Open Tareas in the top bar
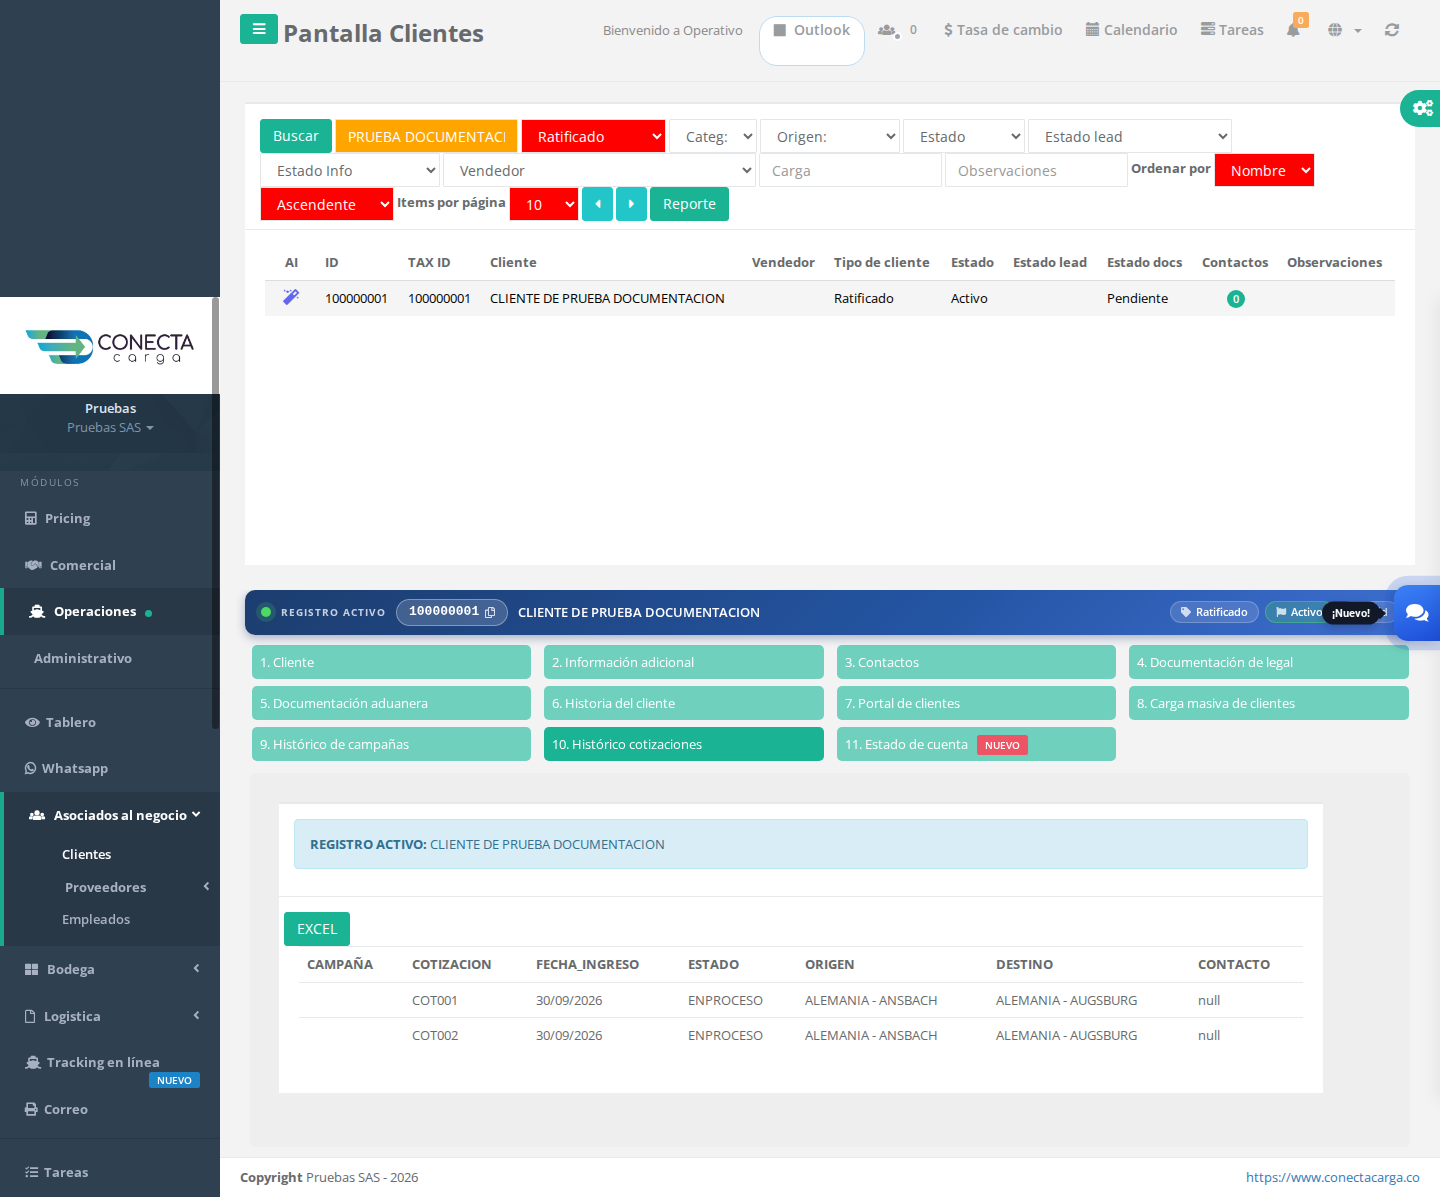This screenshot has width=1440, height=1197. coord(1232,30)
